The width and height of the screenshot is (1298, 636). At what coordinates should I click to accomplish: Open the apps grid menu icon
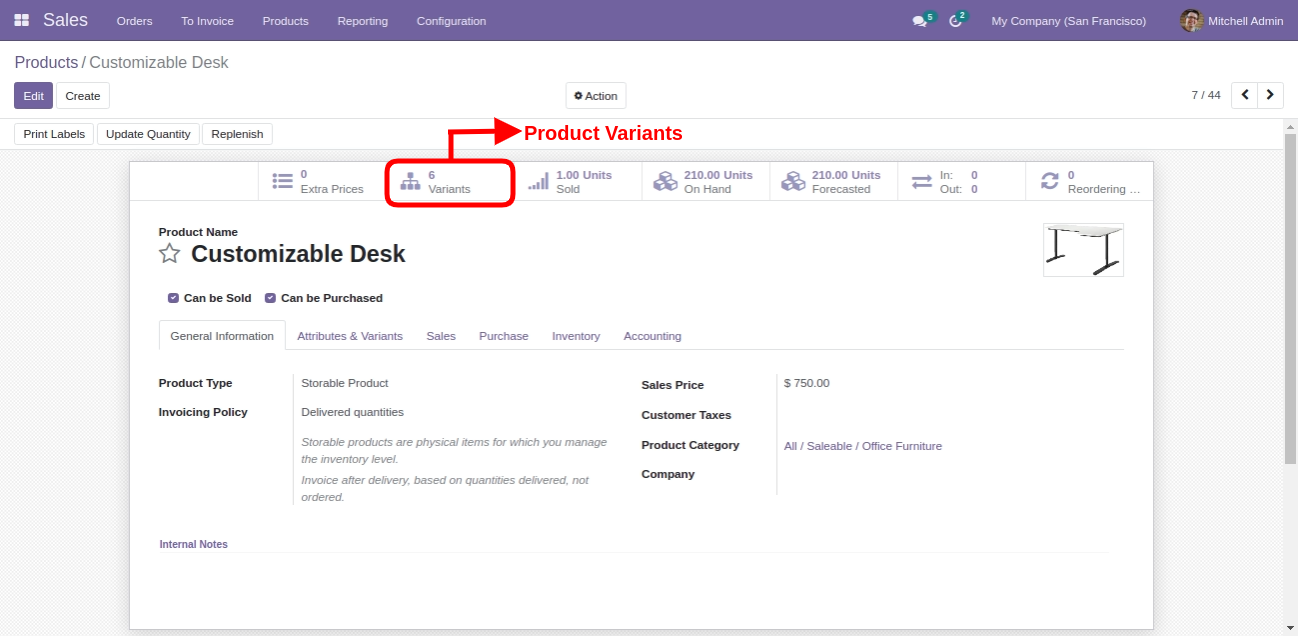21,20
